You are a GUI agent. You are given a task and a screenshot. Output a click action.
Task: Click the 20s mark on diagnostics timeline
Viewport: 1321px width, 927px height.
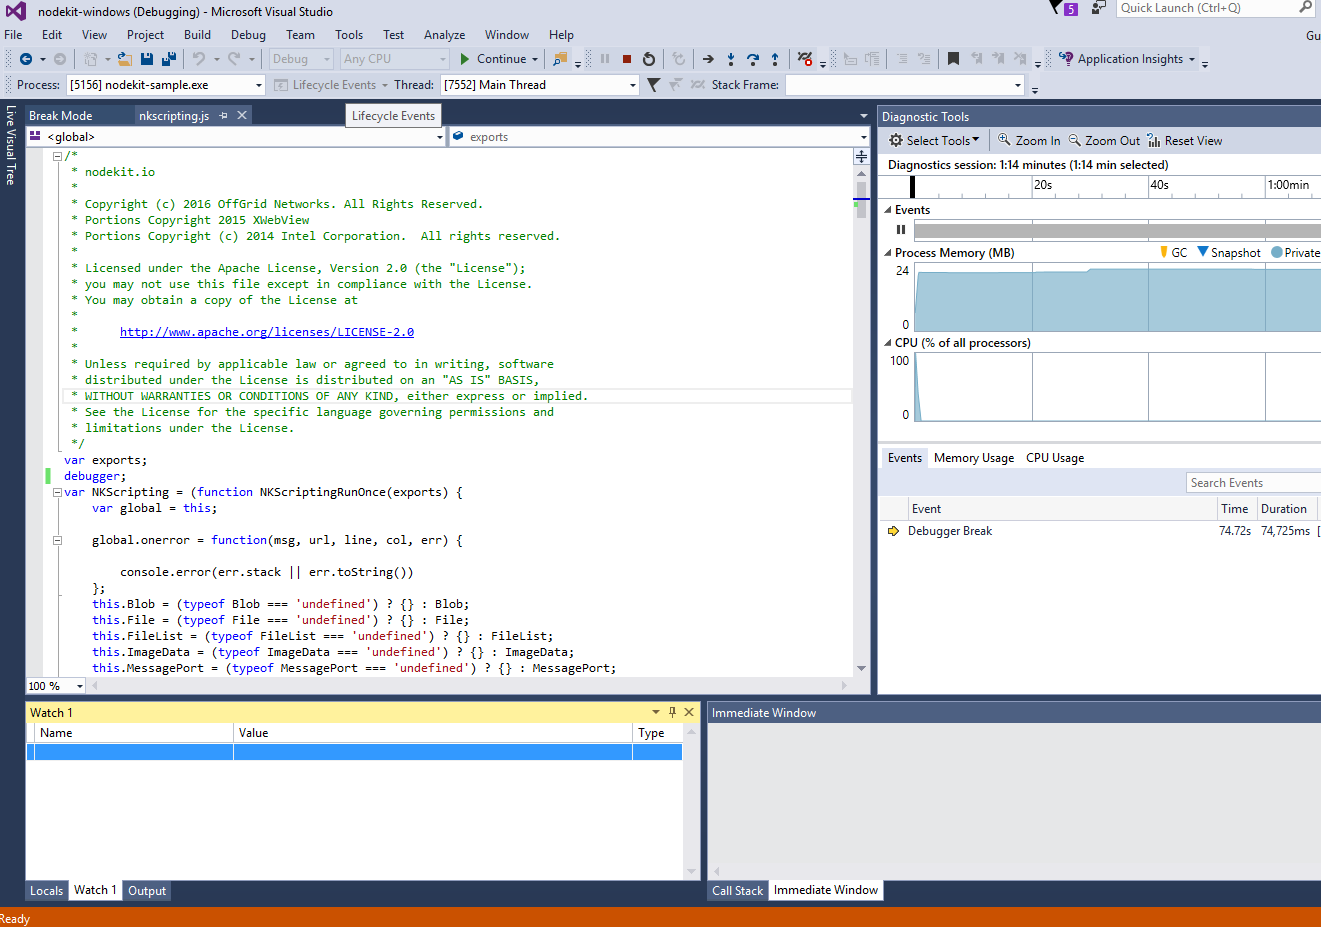coord(1043,185)
